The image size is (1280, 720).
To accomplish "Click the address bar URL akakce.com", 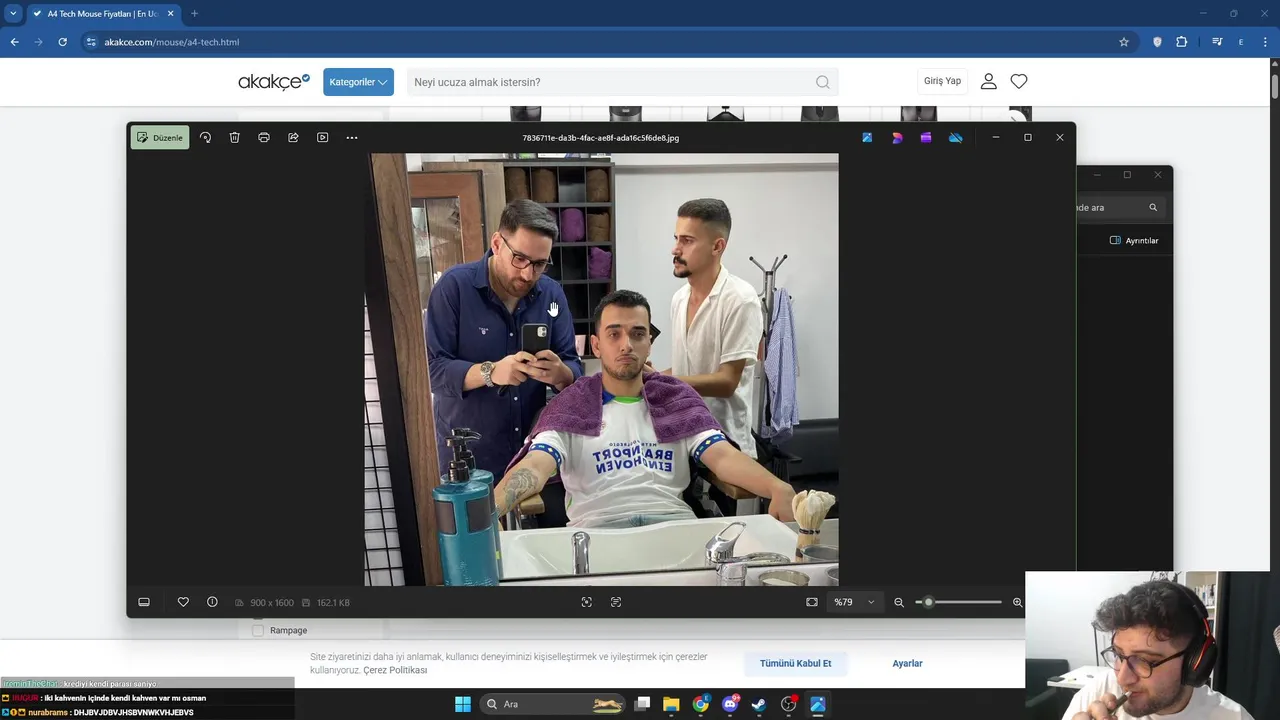I will (172, 42).
